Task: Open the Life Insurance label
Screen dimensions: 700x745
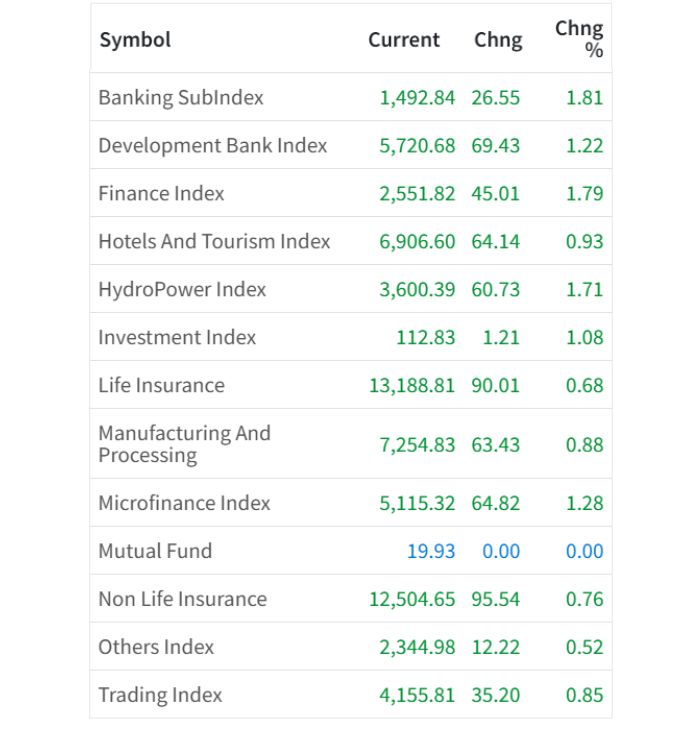Action: pyautogui.click(x=161, y=385)
